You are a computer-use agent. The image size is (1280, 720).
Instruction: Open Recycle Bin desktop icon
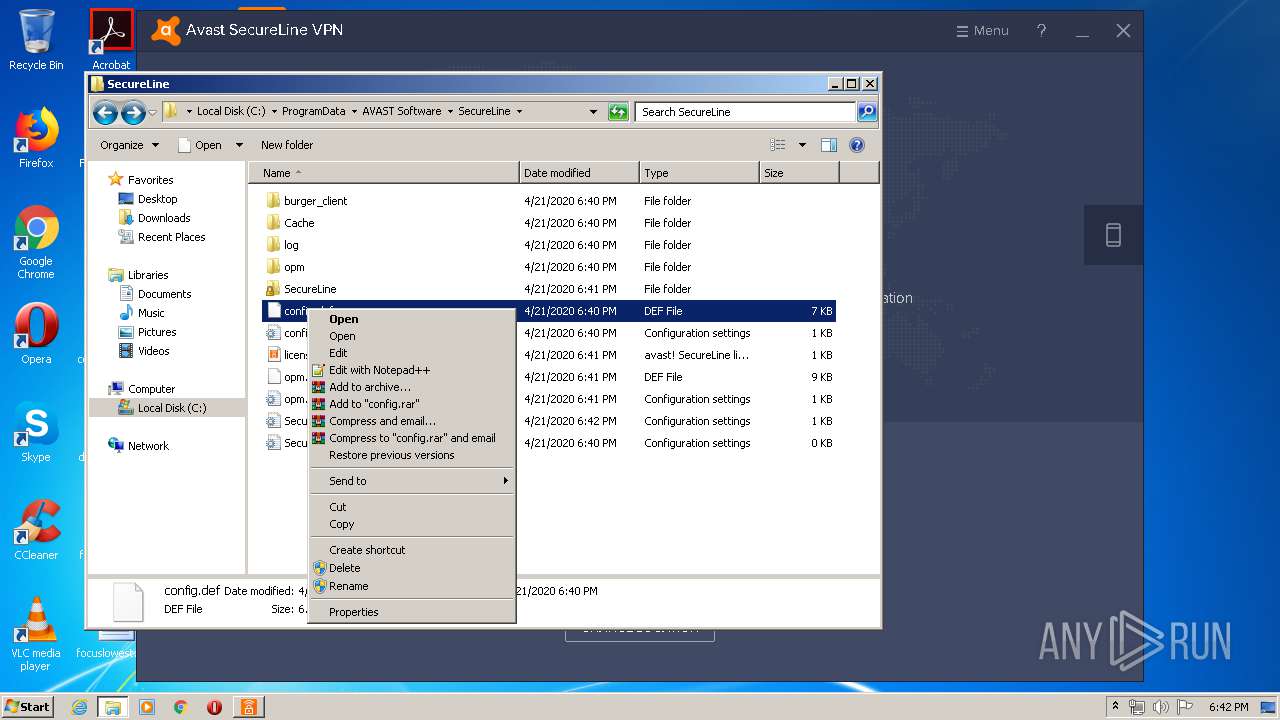point(36,40)
